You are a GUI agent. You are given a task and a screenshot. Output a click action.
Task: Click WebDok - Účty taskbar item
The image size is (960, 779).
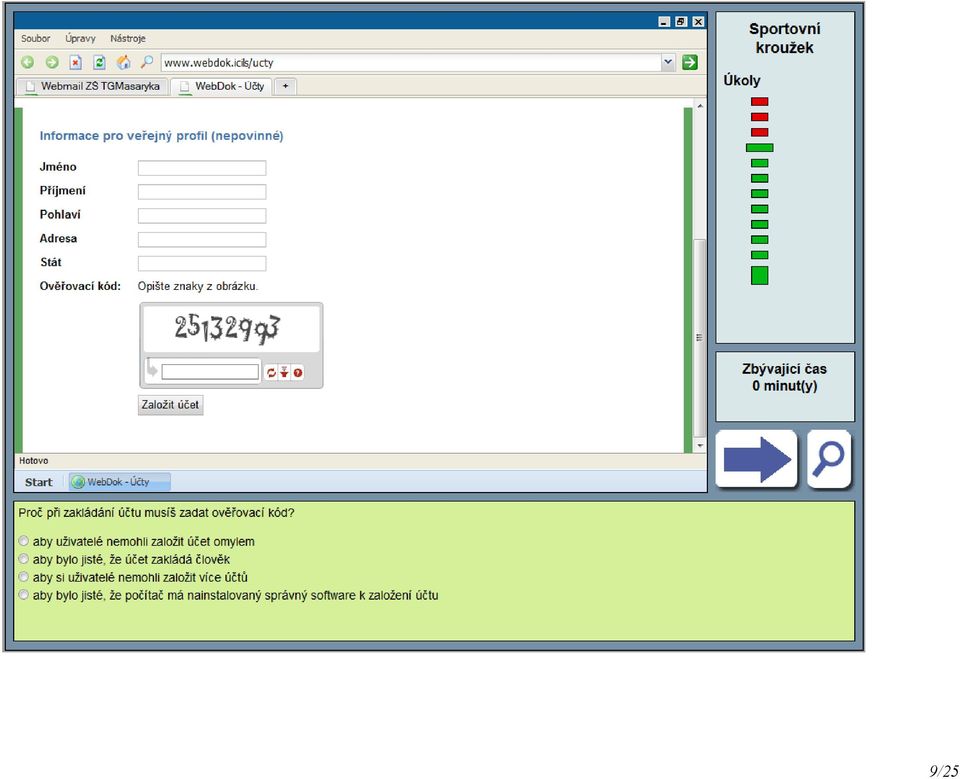click(119, 483)
